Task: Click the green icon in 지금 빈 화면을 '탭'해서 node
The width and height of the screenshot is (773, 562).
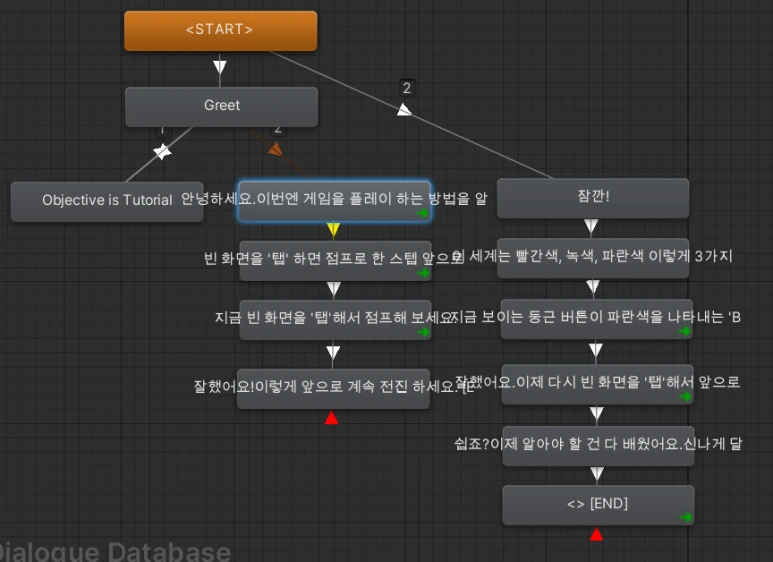Action: point(423,332)
